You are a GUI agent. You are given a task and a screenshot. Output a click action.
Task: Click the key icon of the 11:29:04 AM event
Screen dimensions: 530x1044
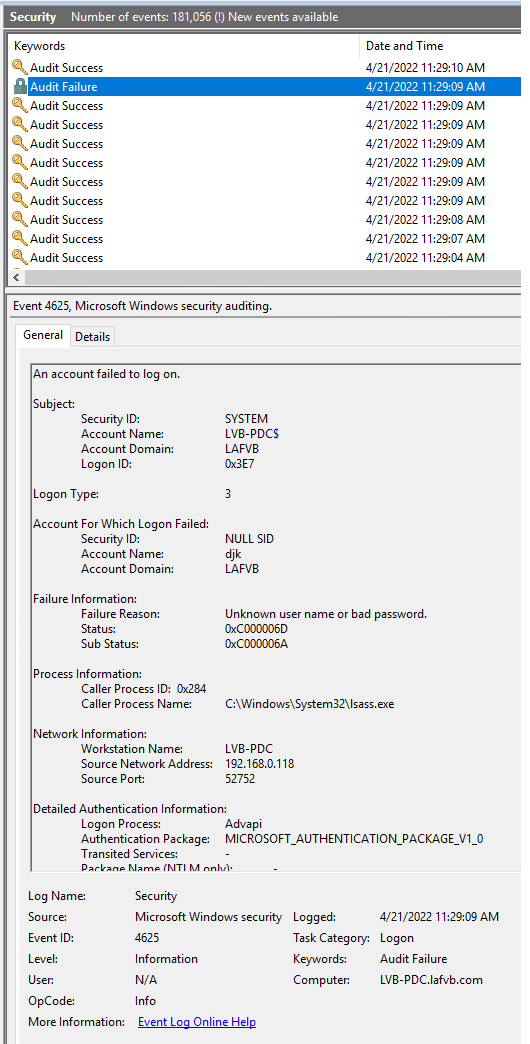point(20,258)
